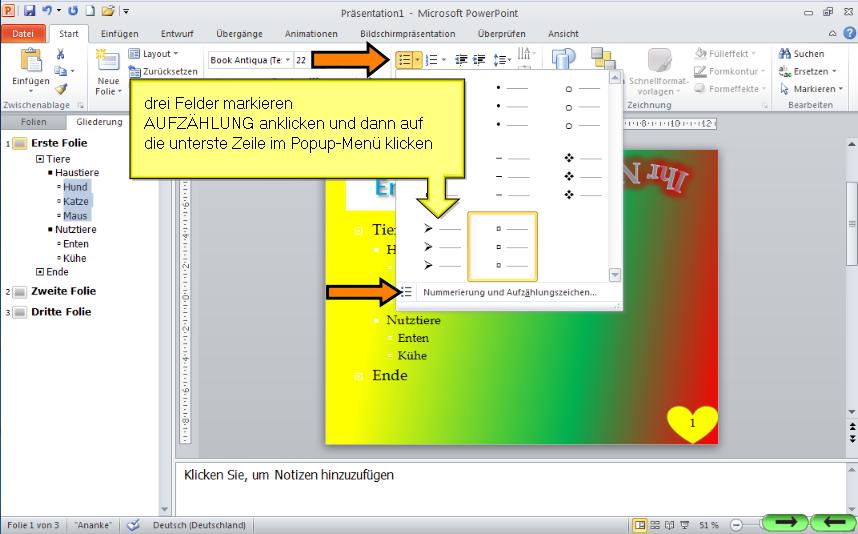Screen dimensions: 858x534
Task: Click the Neue Folie slide icon
Action: pyautogui.click(x=108, y=62)
